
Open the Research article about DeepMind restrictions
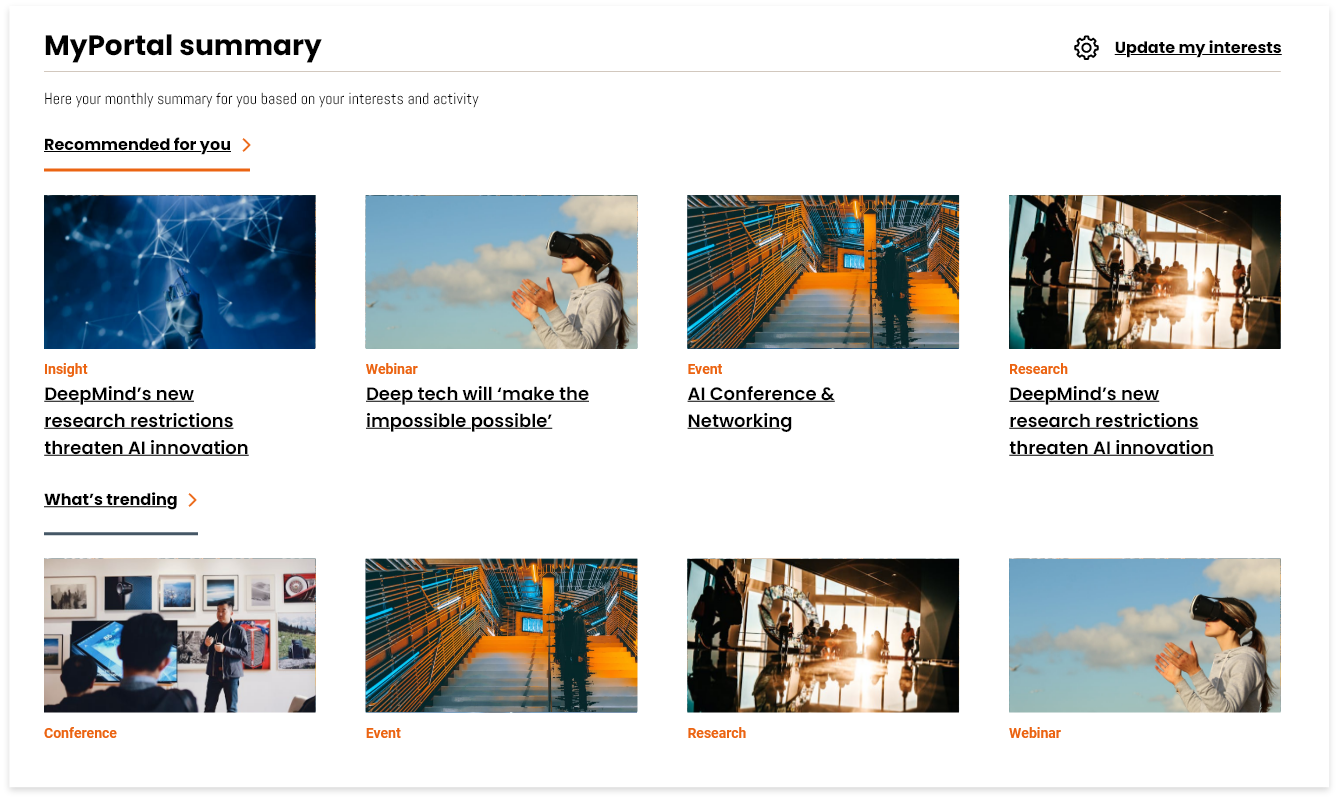point(1111,420)
